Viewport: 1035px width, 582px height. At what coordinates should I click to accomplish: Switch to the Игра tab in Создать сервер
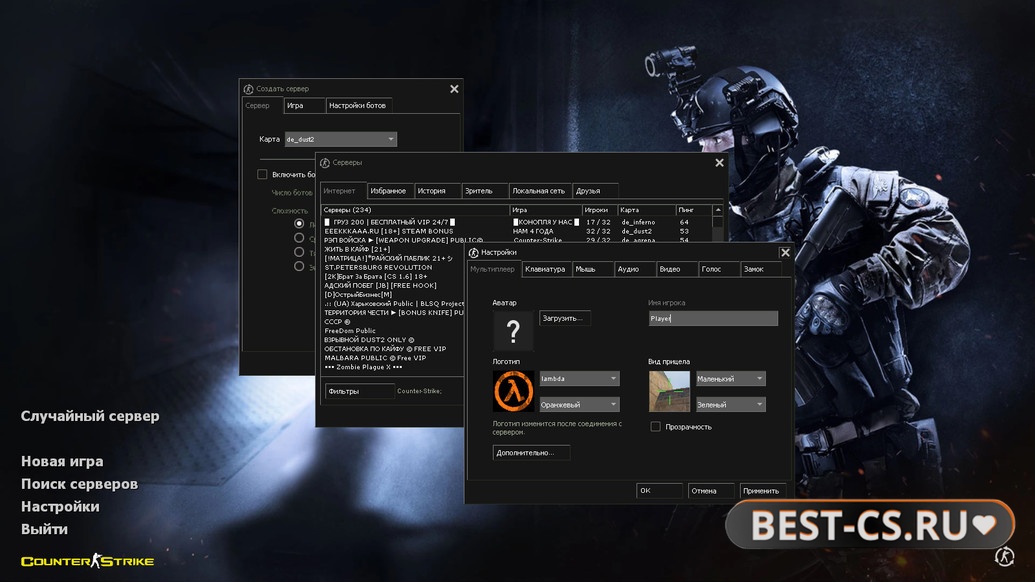point(304,106)
